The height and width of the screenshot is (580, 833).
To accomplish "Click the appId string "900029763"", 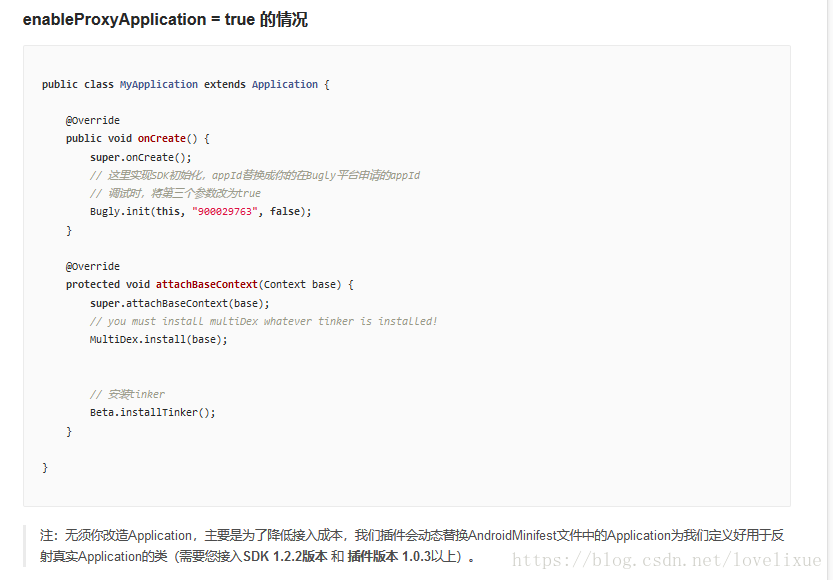I will coord(225,211).
